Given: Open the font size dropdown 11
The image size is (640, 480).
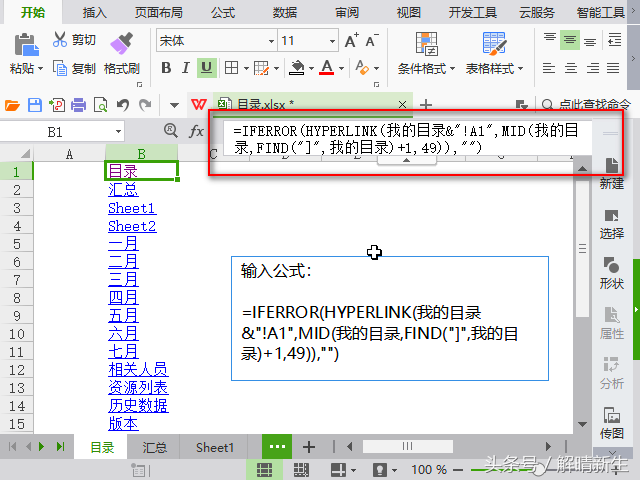Looking at the screenshot, I should click(x=332, y=41).
